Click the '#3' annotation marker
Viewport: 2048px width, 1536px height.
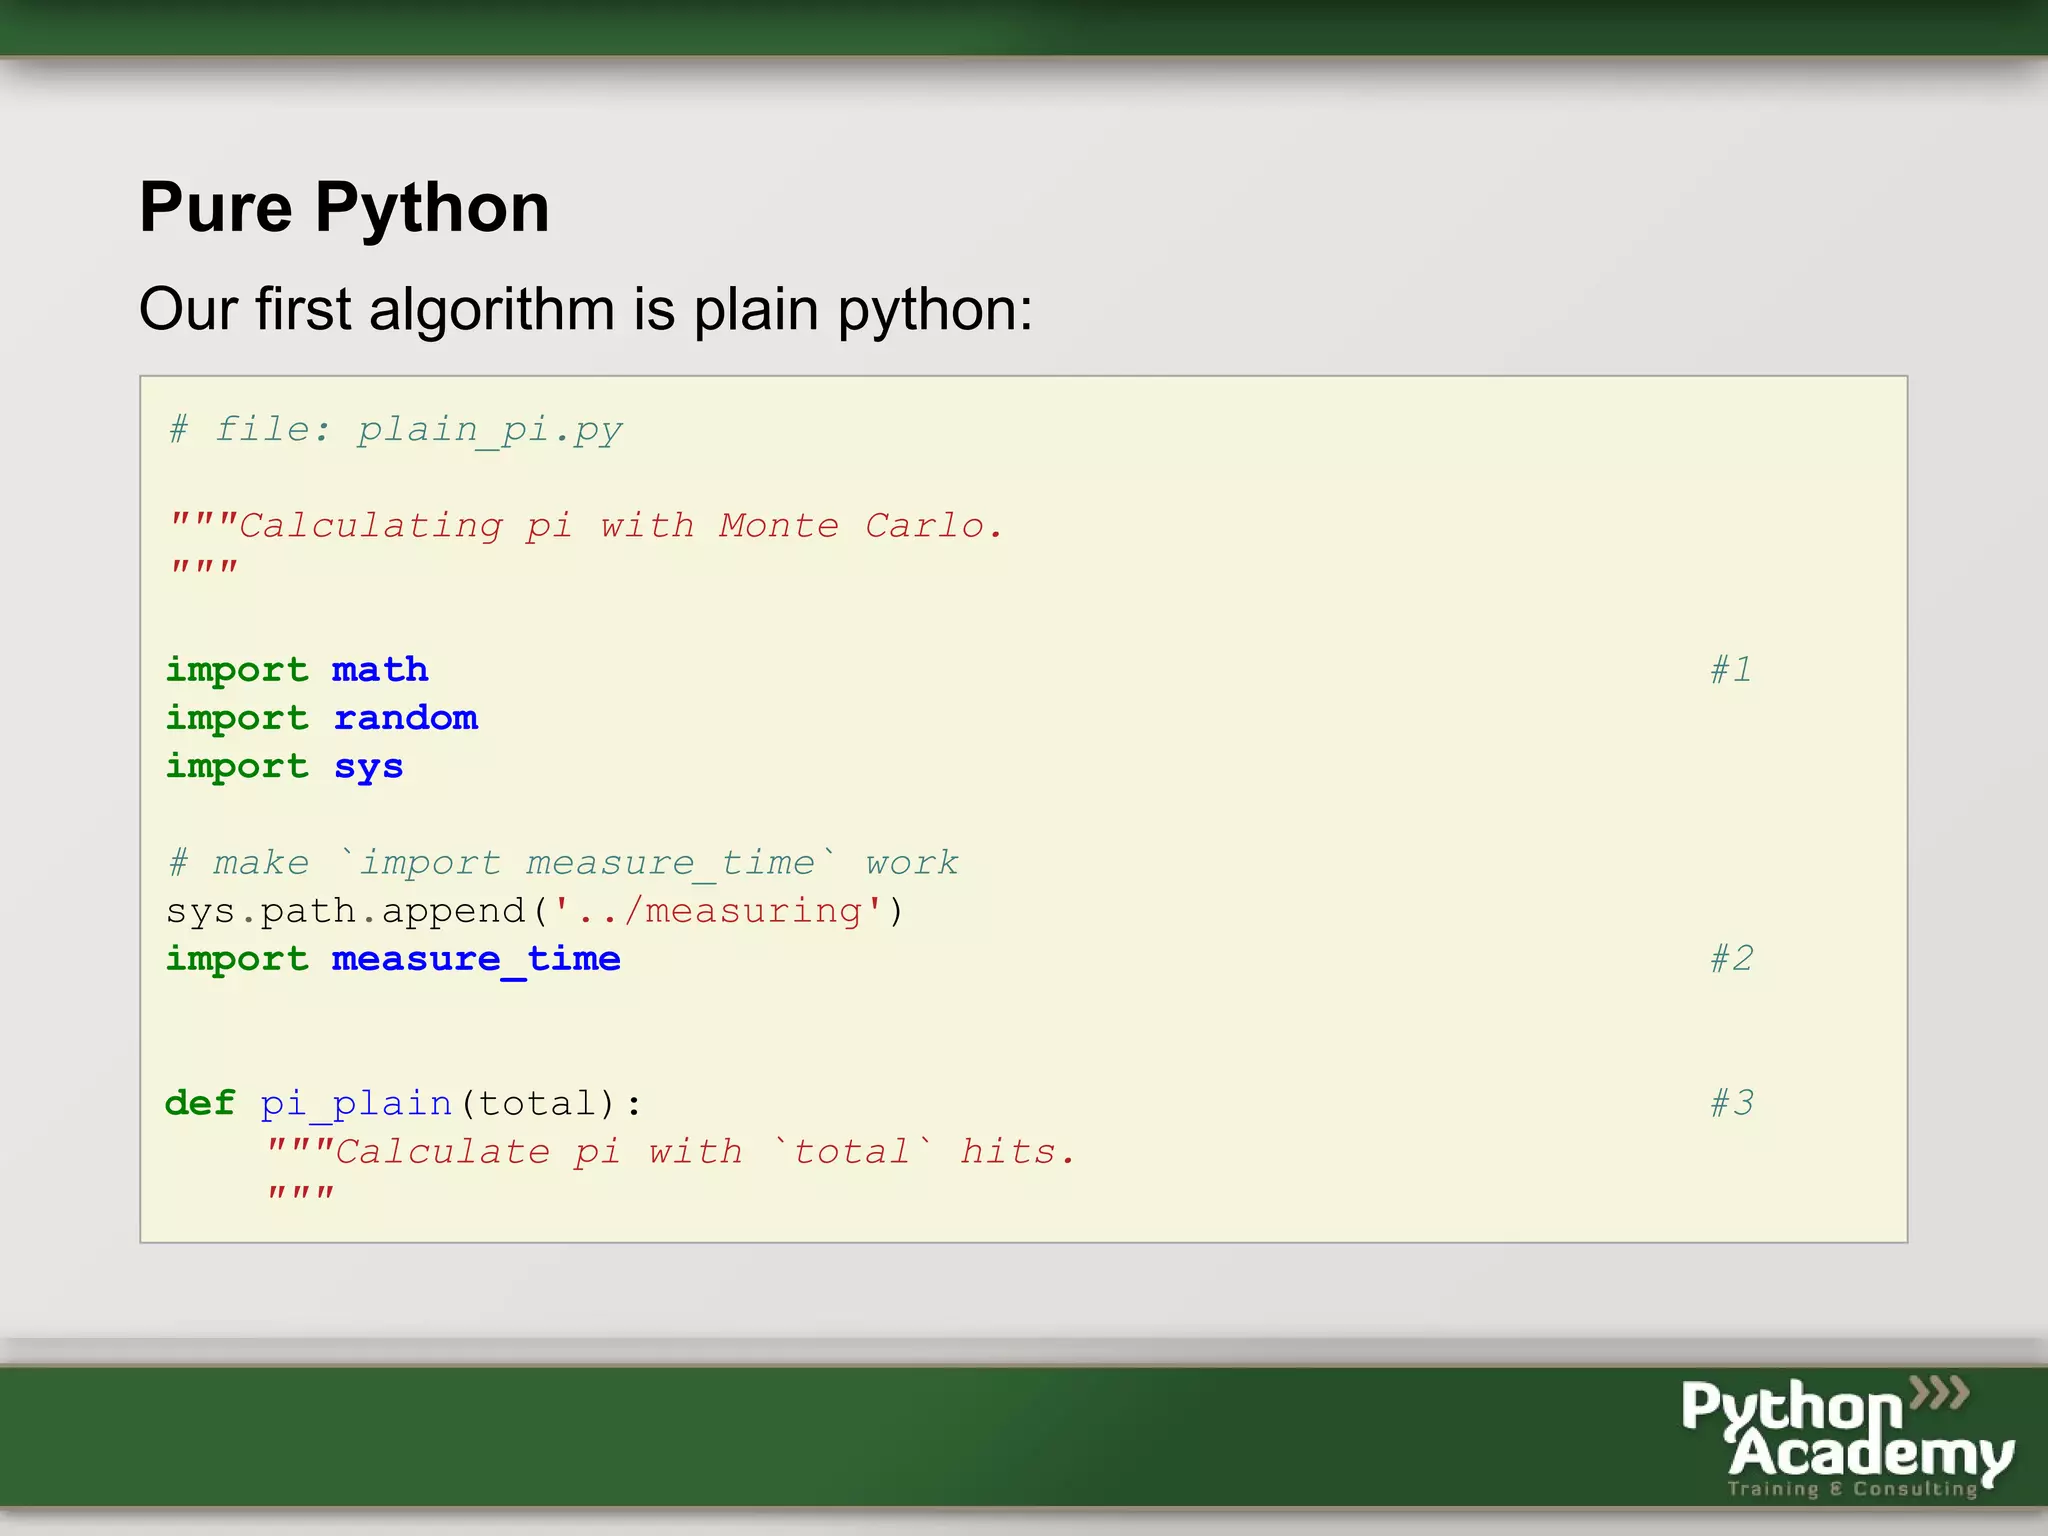[x=1731, y=1103]
